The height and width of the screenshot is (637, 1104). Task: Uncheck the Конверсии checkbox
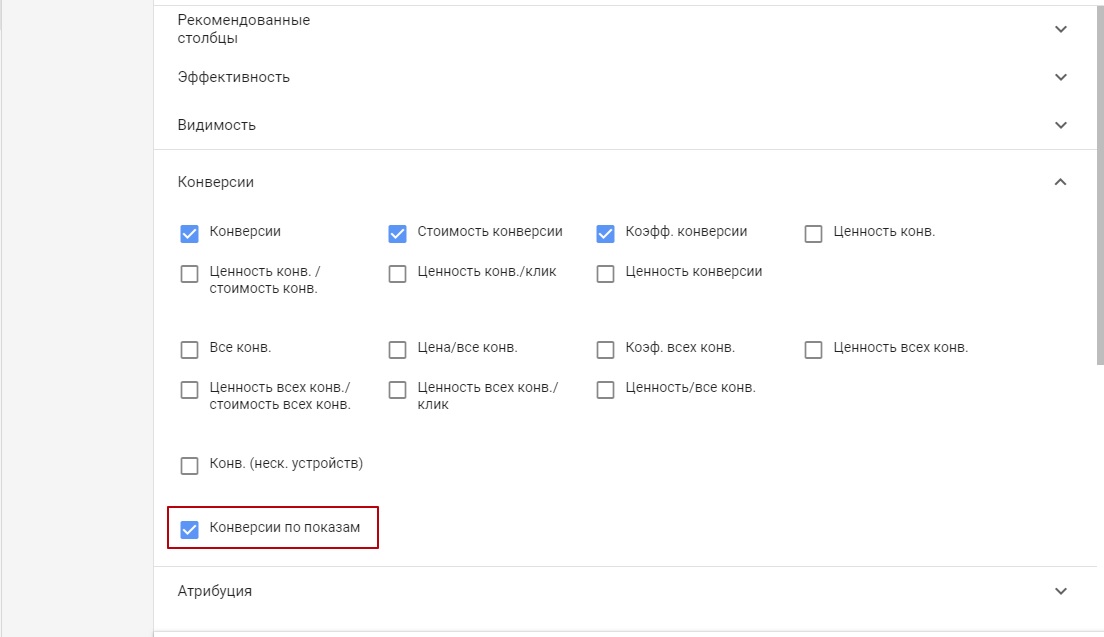pos(189,234)
